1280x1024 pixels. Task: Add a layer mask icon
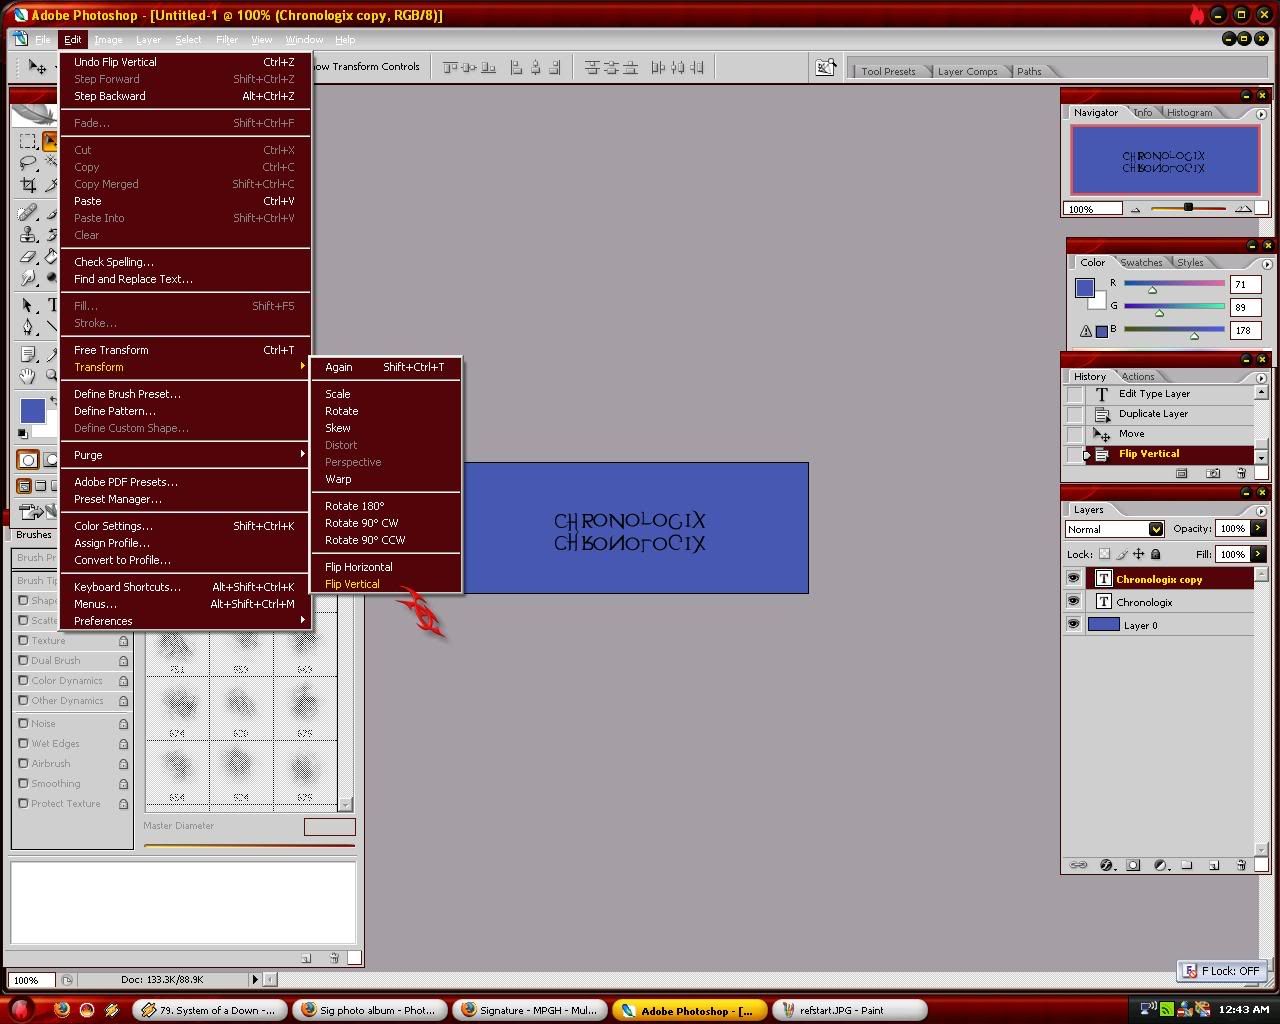click(1133, 865)
